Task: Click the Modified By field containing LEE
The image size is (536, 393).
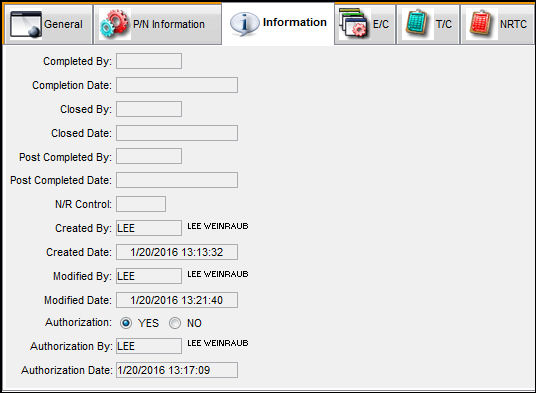Action: (149, 276)
